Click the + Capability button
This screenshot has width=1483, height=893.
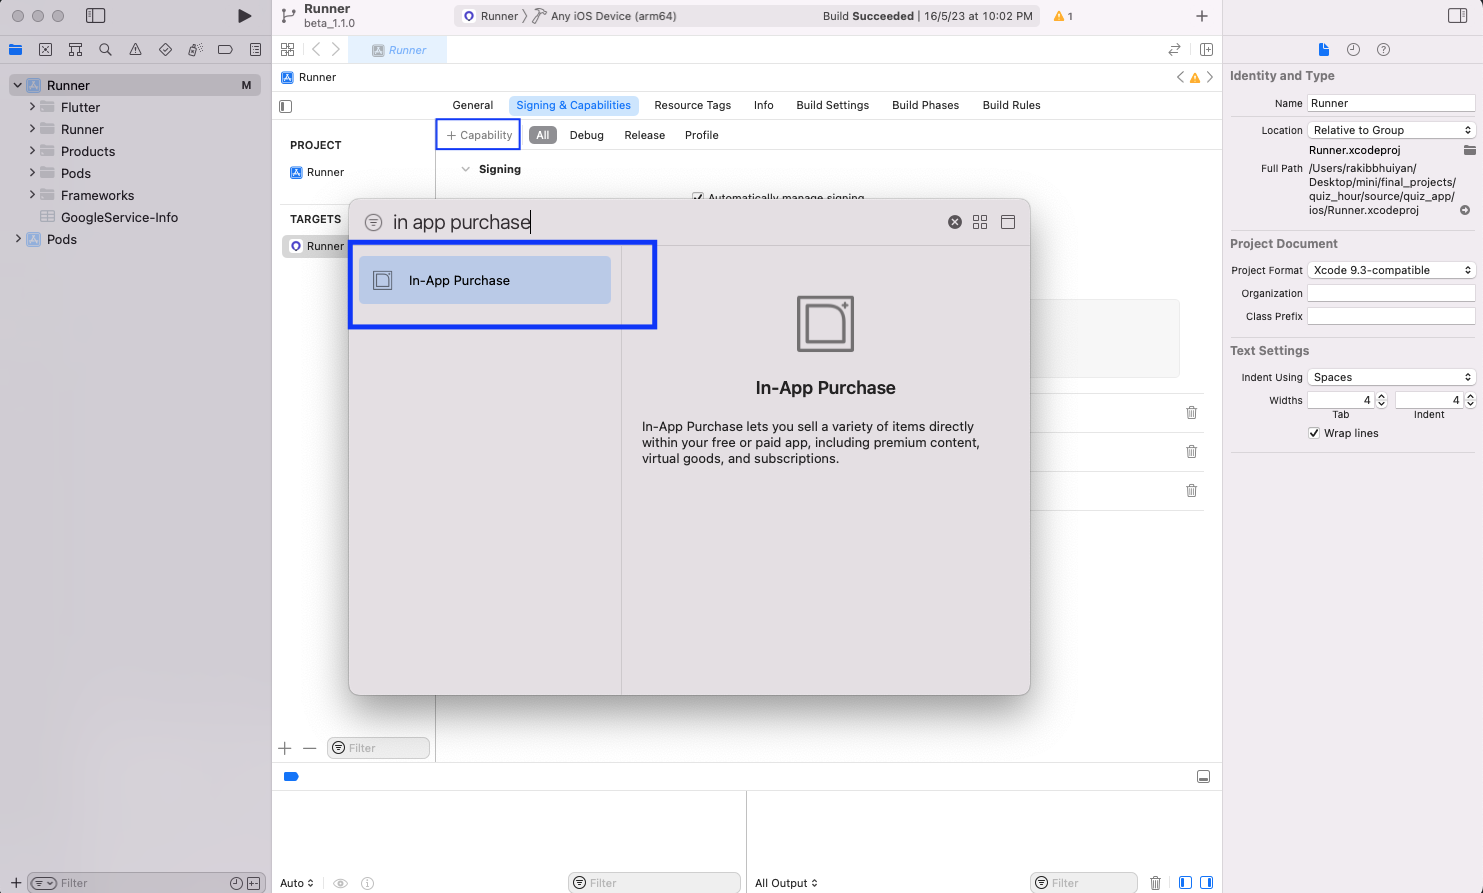(x=479, y=135)
